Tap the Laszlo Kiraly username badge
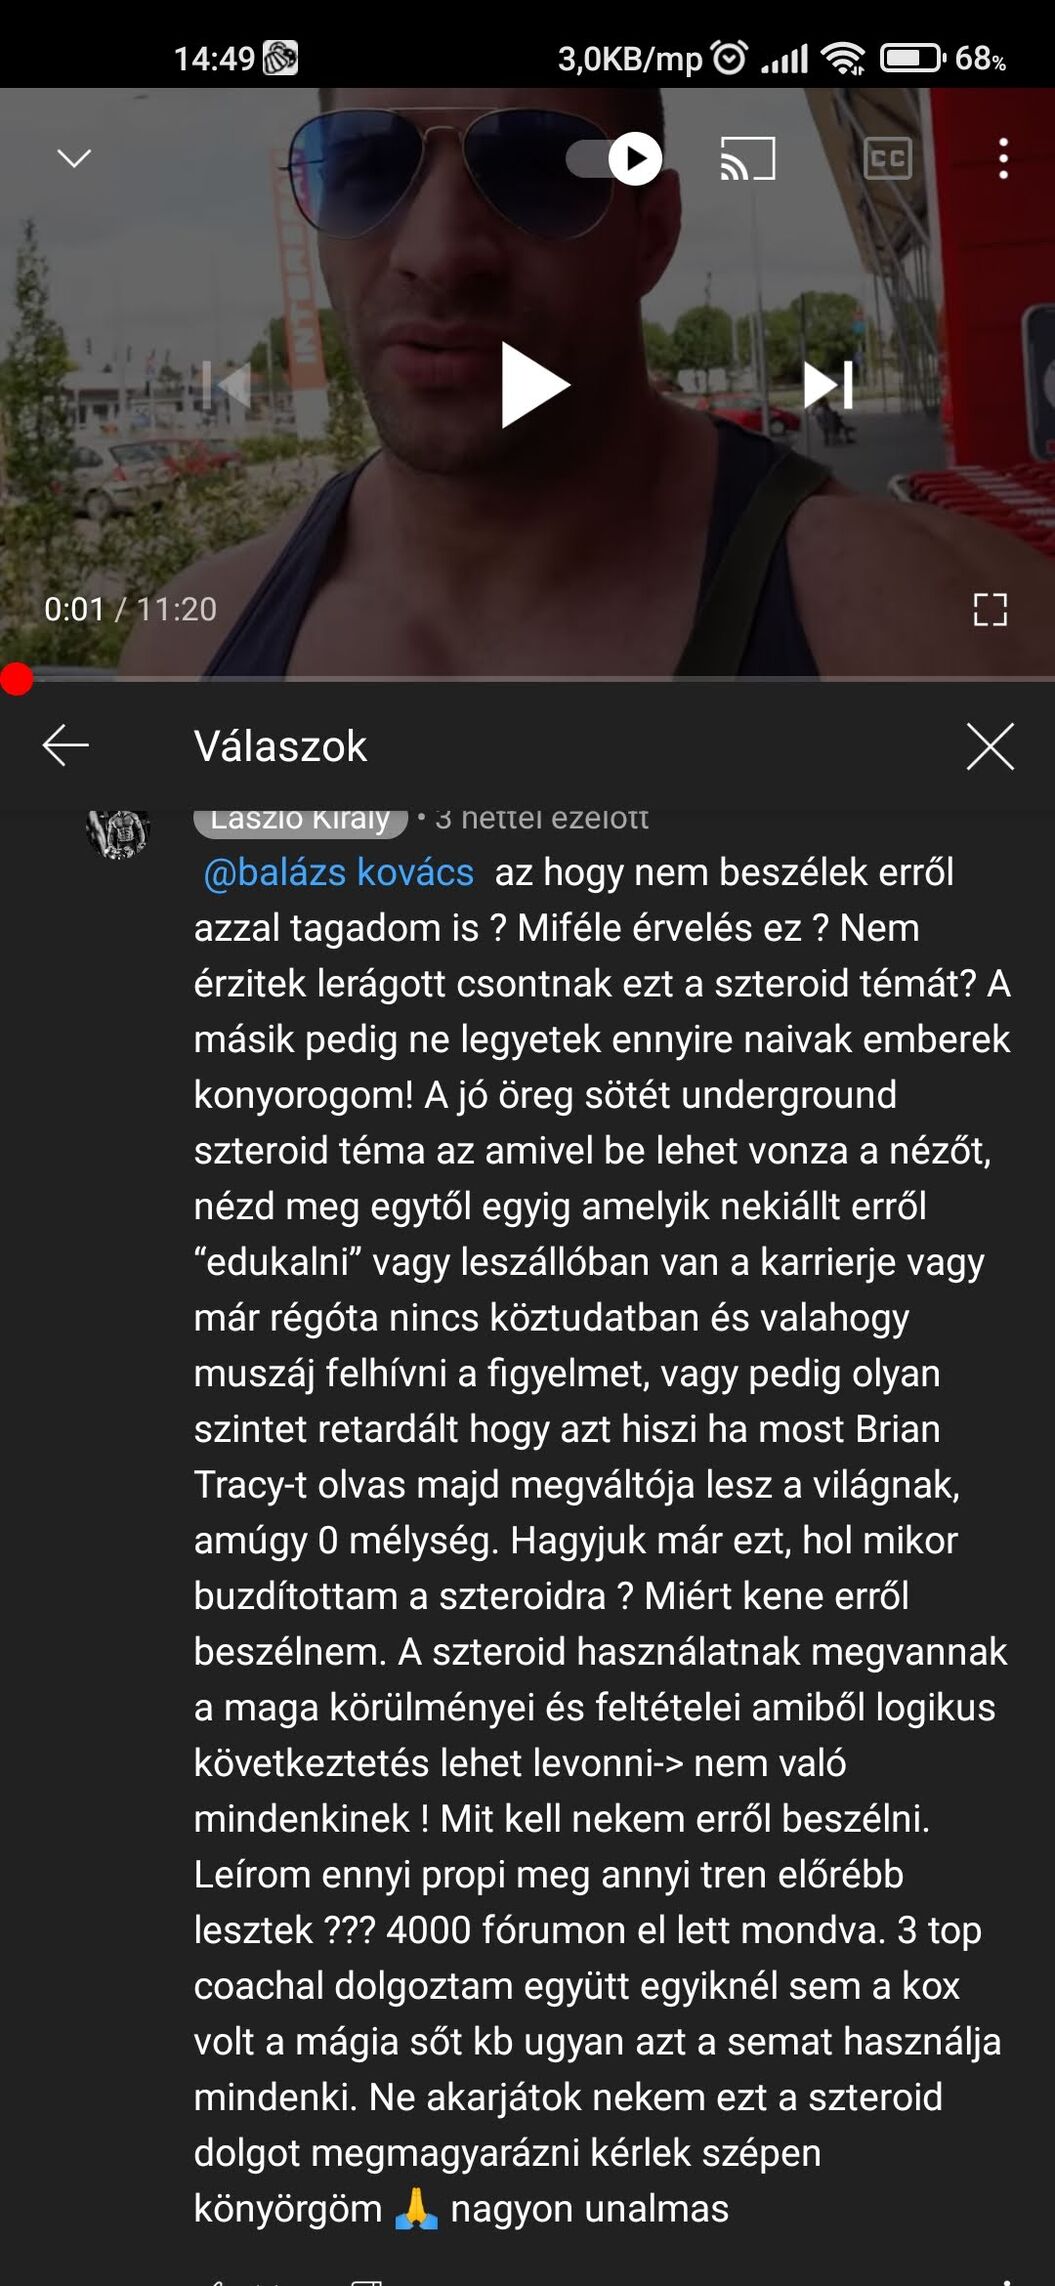Image resolution: width=1055 pixels, height=2286 pixels. pyautogui.click(x=300, y=820)
